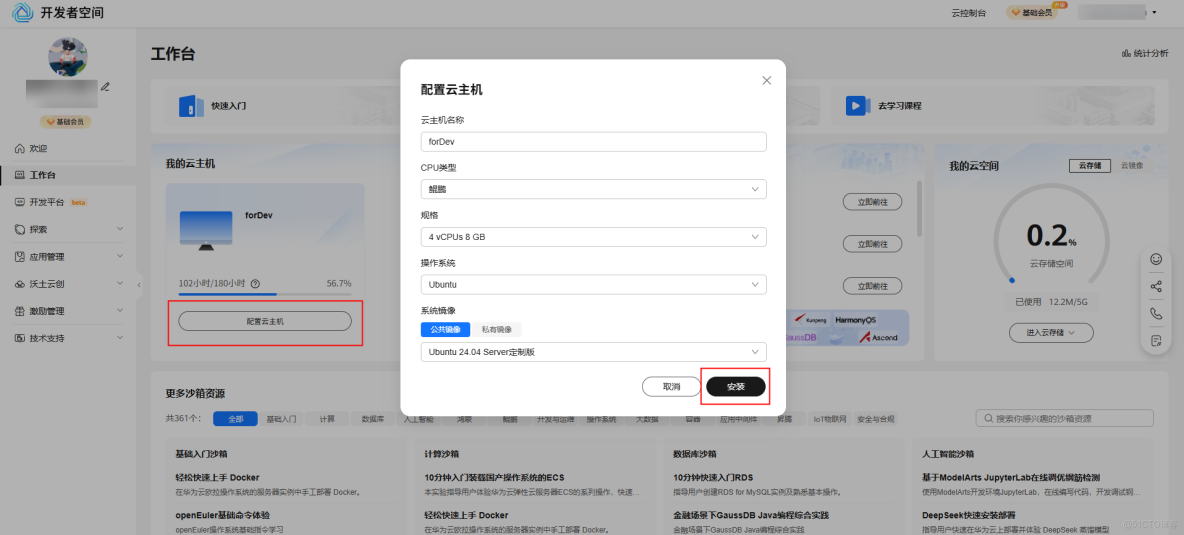1184x535 pixels.
Task: Select the 全部 sandbox category
Action: pos(236,419)
